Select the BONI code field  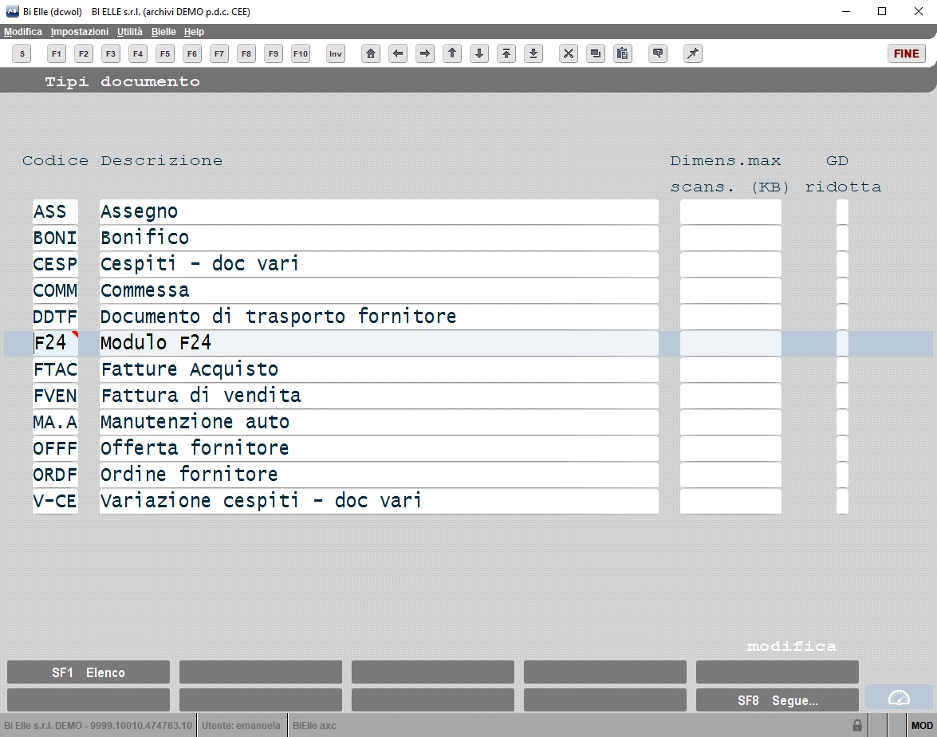click(x=55, y=238)
